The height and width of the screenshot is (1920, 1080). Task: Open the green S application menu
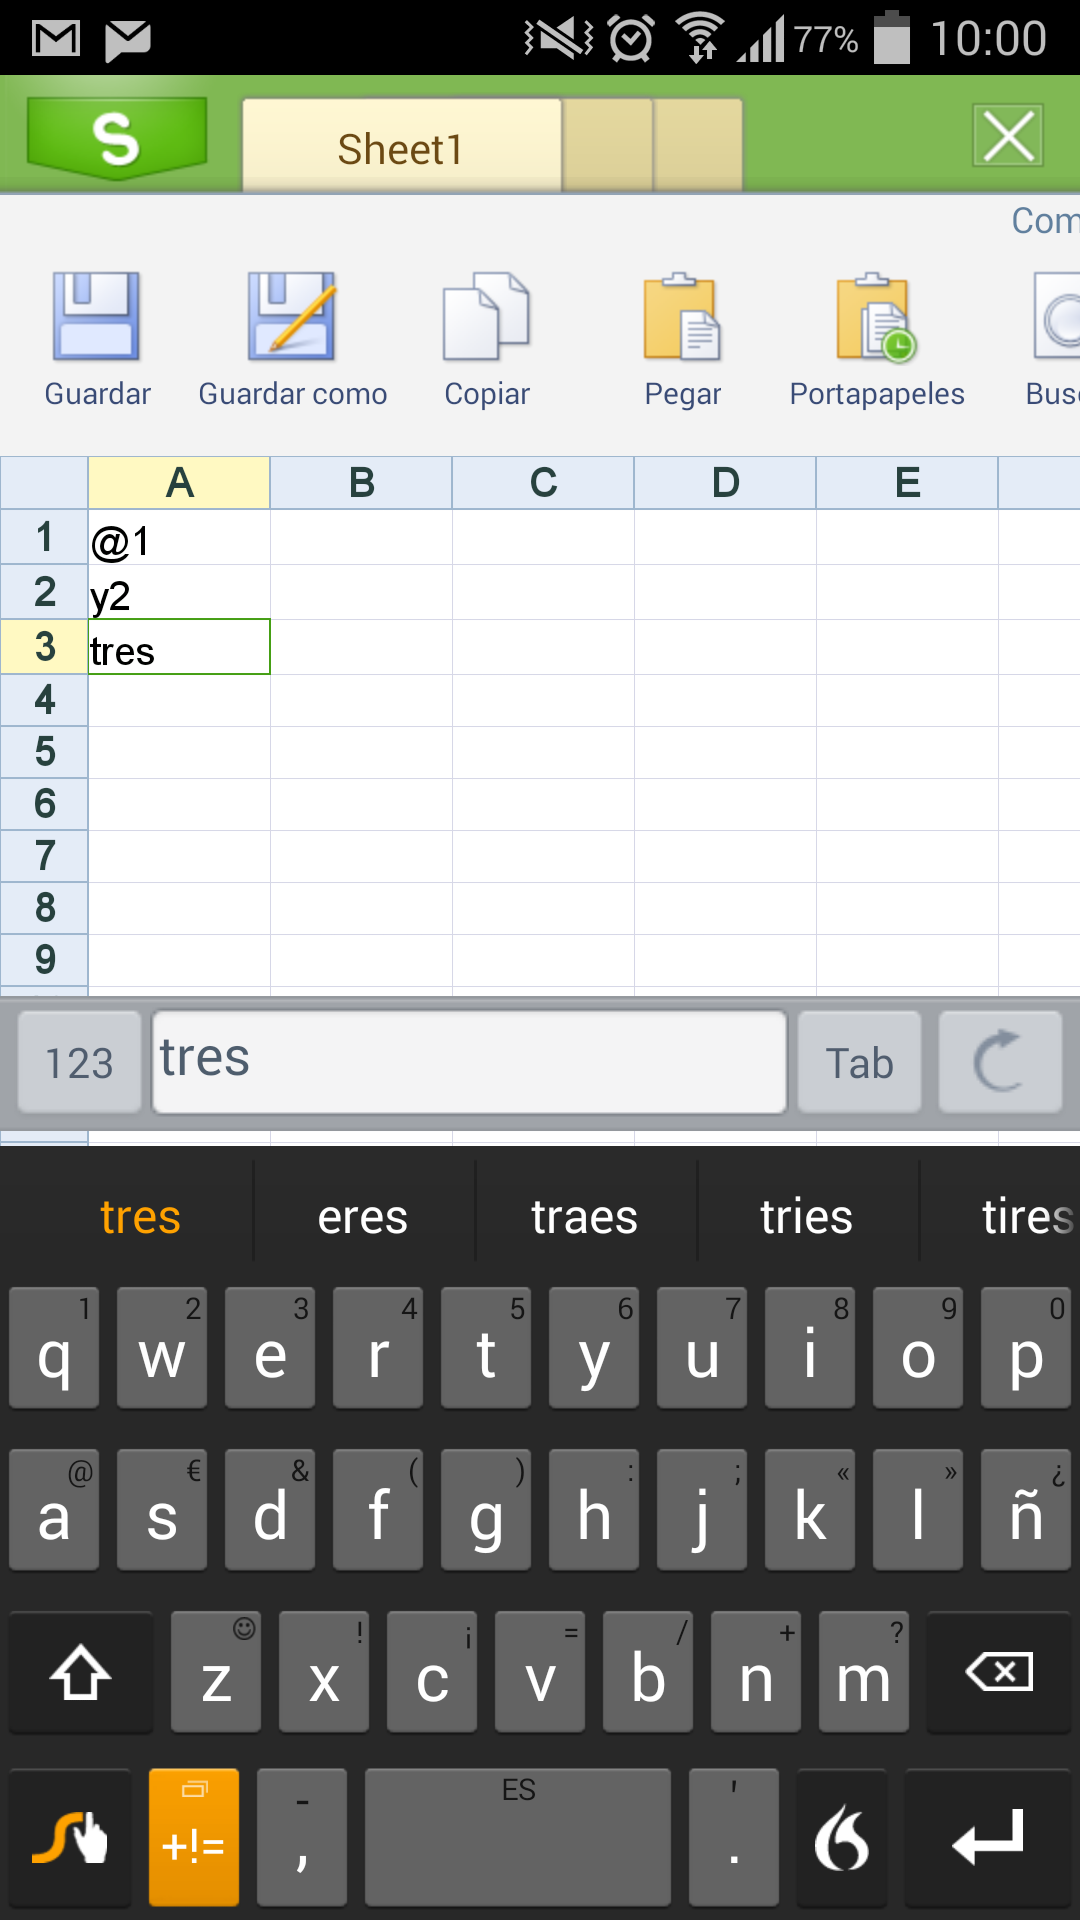point(116,137)
